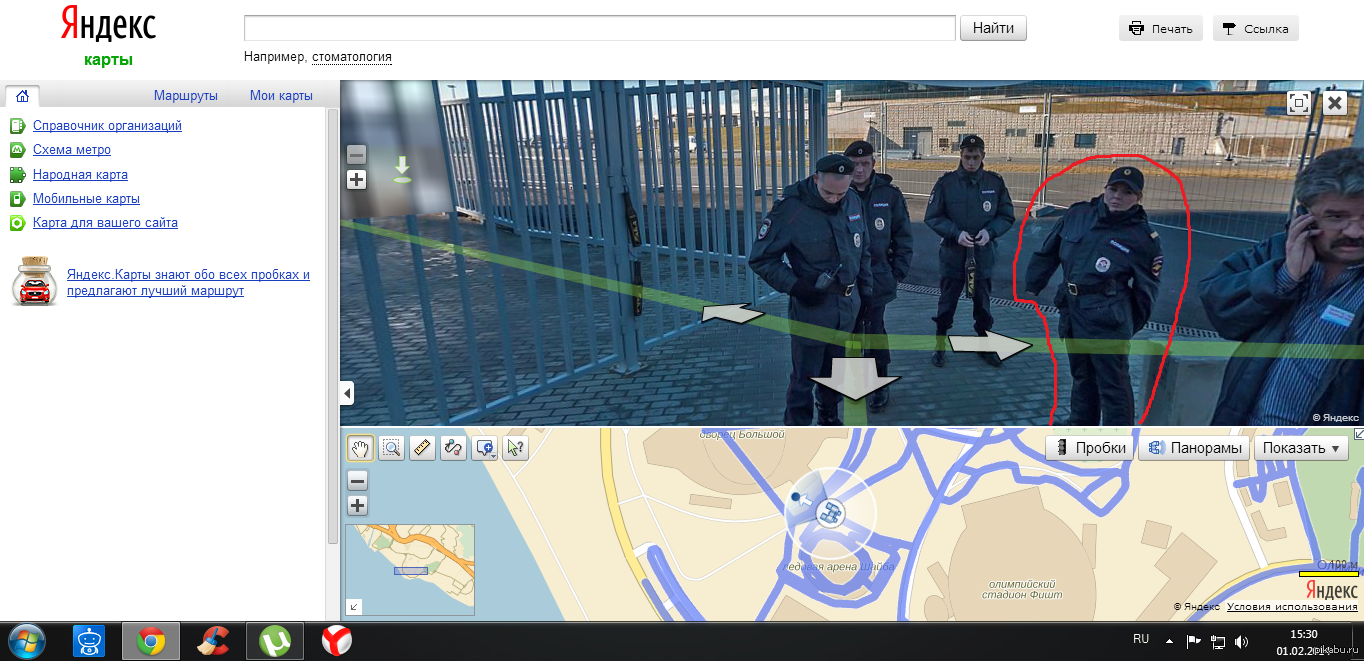
Task: Expand the add placemark tool dropdown
Action: click(x=494, y=455)
